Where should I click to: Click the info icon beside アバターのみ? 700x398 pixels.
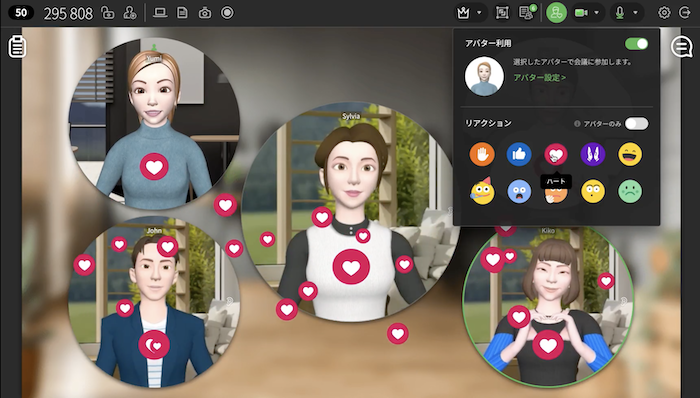click(x=577, y=124)
